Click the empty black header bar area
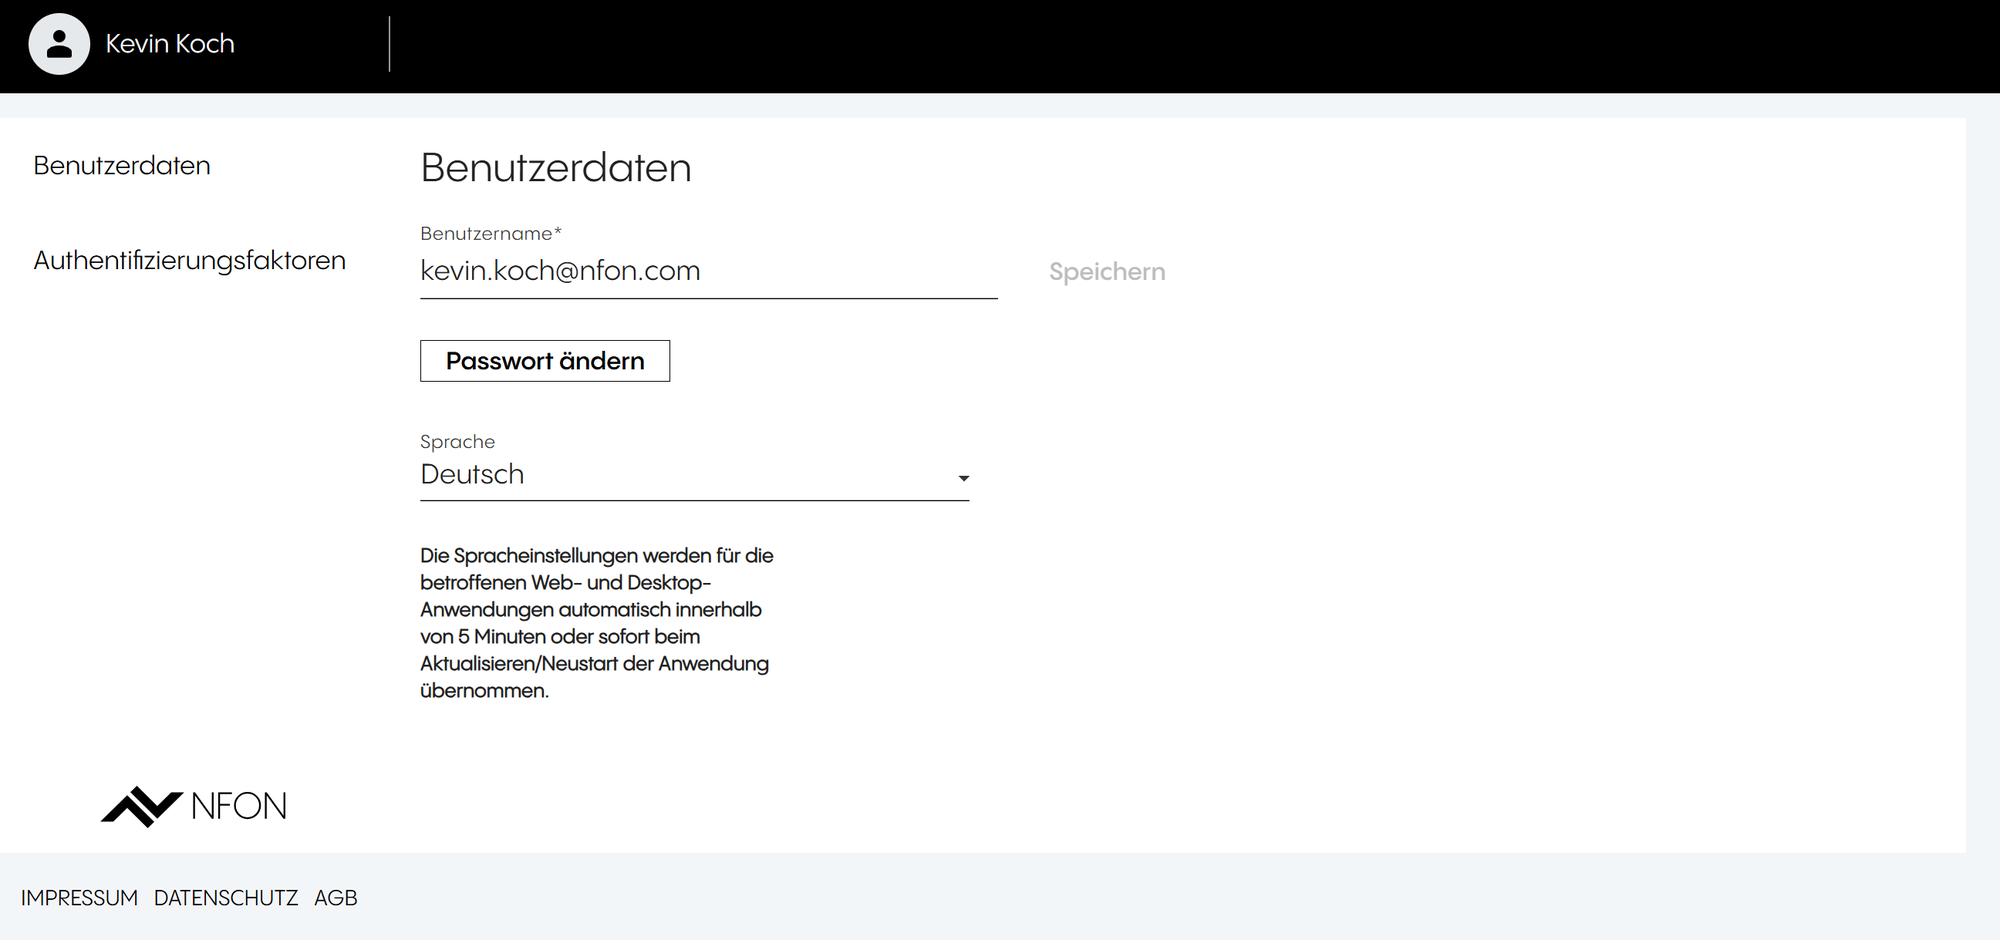Screen dimensions: 2000x940 1200,46
